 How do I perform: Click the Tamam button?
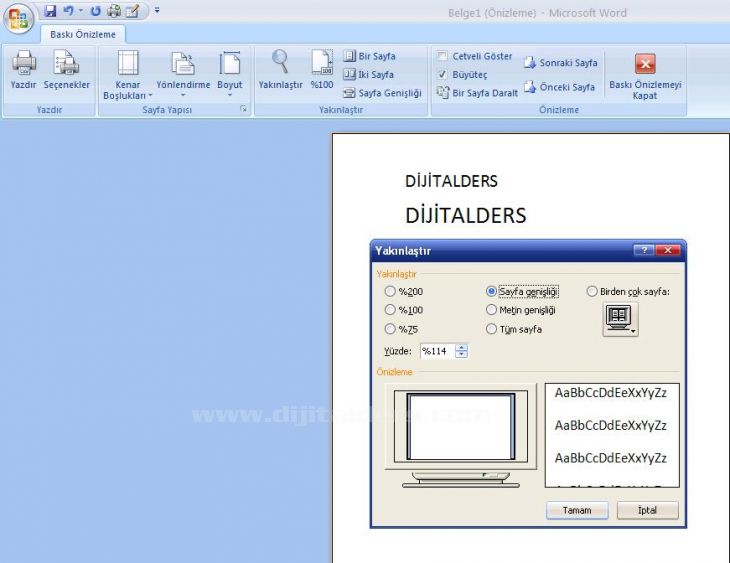click(577, 510)
